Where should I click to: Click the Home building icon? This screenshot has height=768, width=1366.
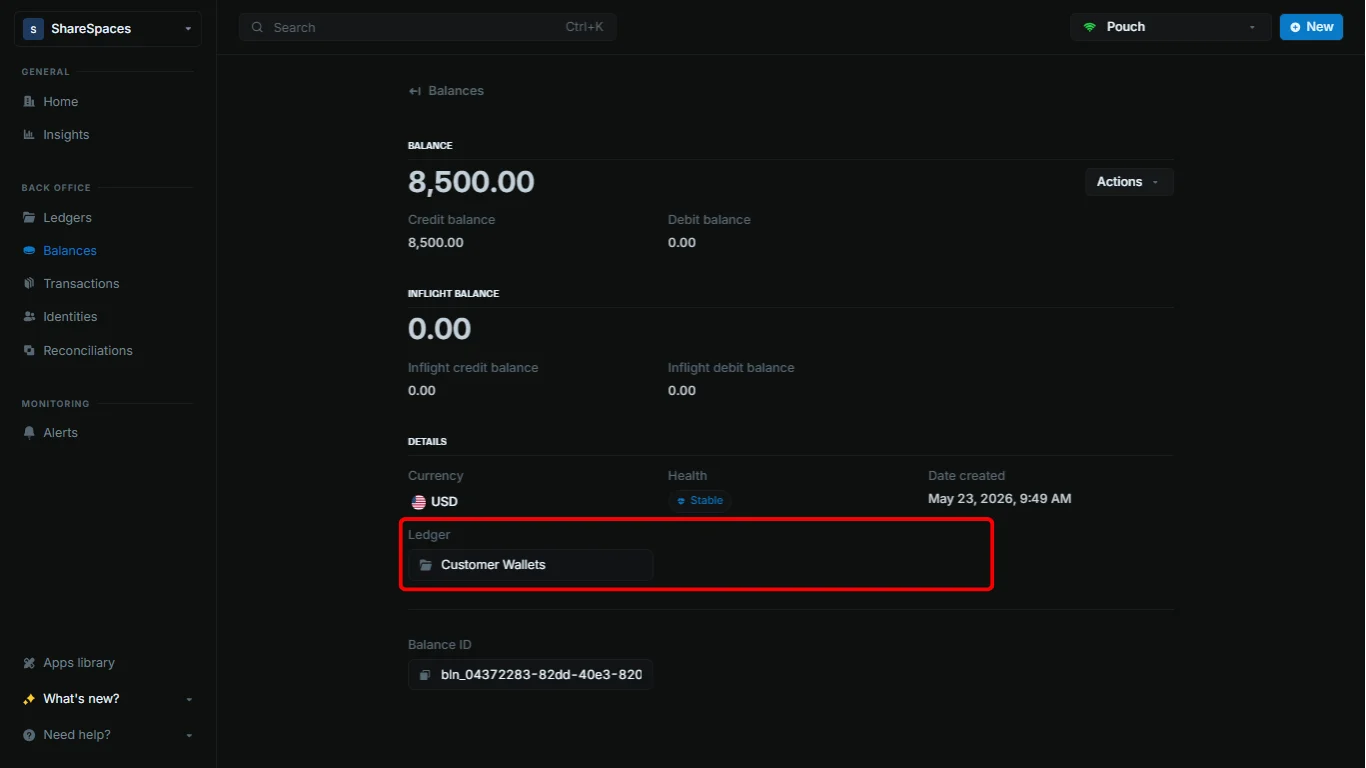coord(29,101)
